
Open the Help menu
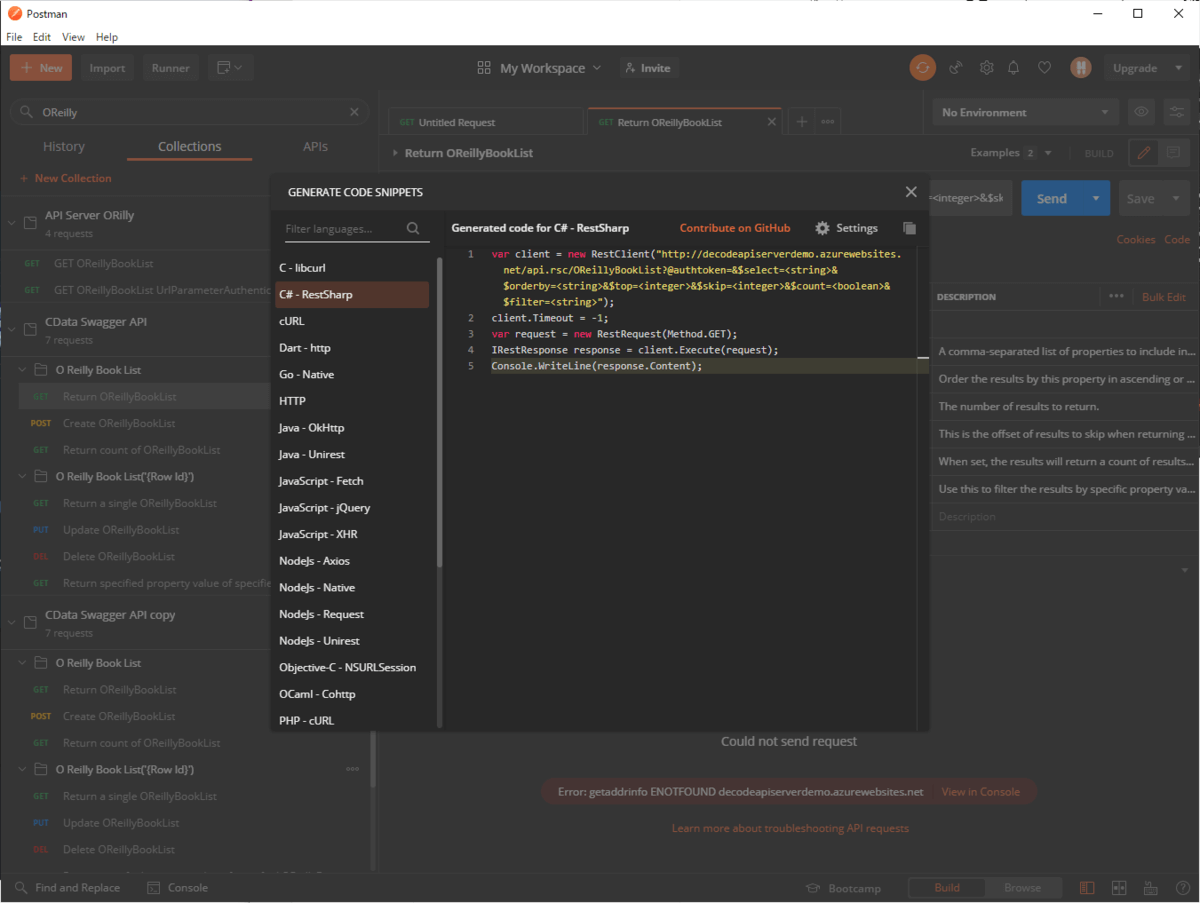point(107,37)
